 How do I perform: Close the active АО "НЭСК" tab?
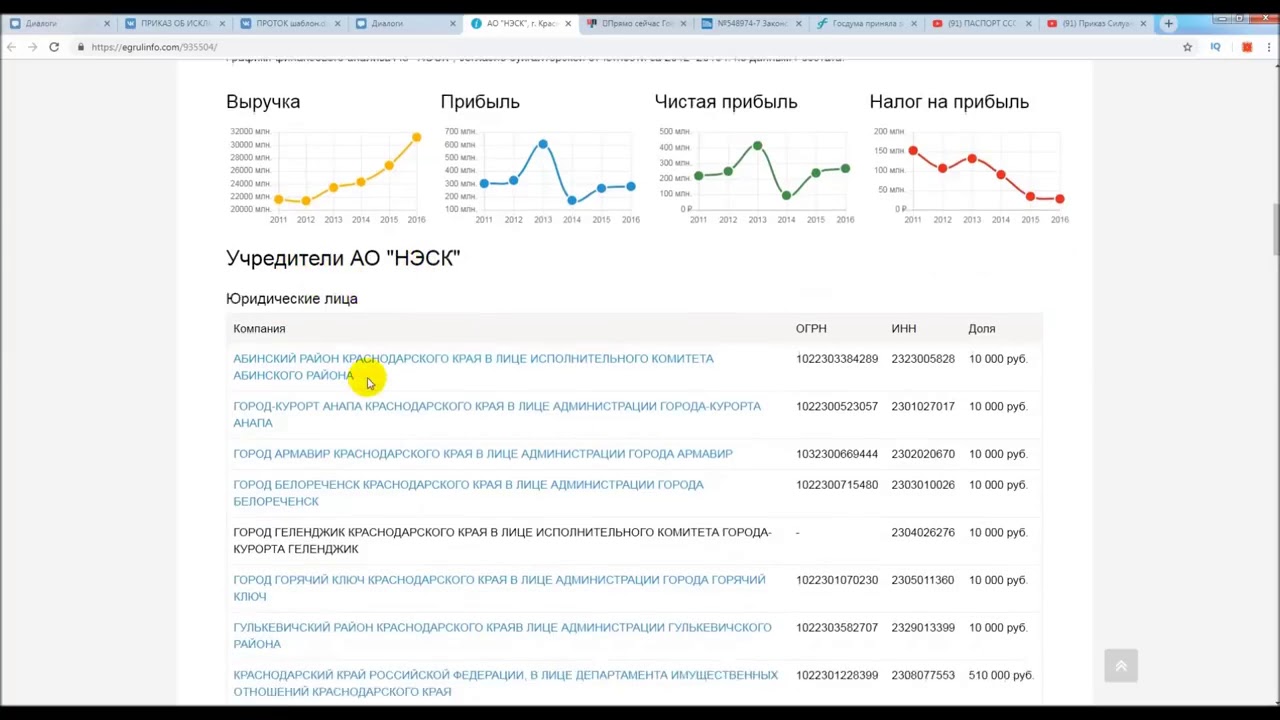pyautogui.click(x=568, y=23)
